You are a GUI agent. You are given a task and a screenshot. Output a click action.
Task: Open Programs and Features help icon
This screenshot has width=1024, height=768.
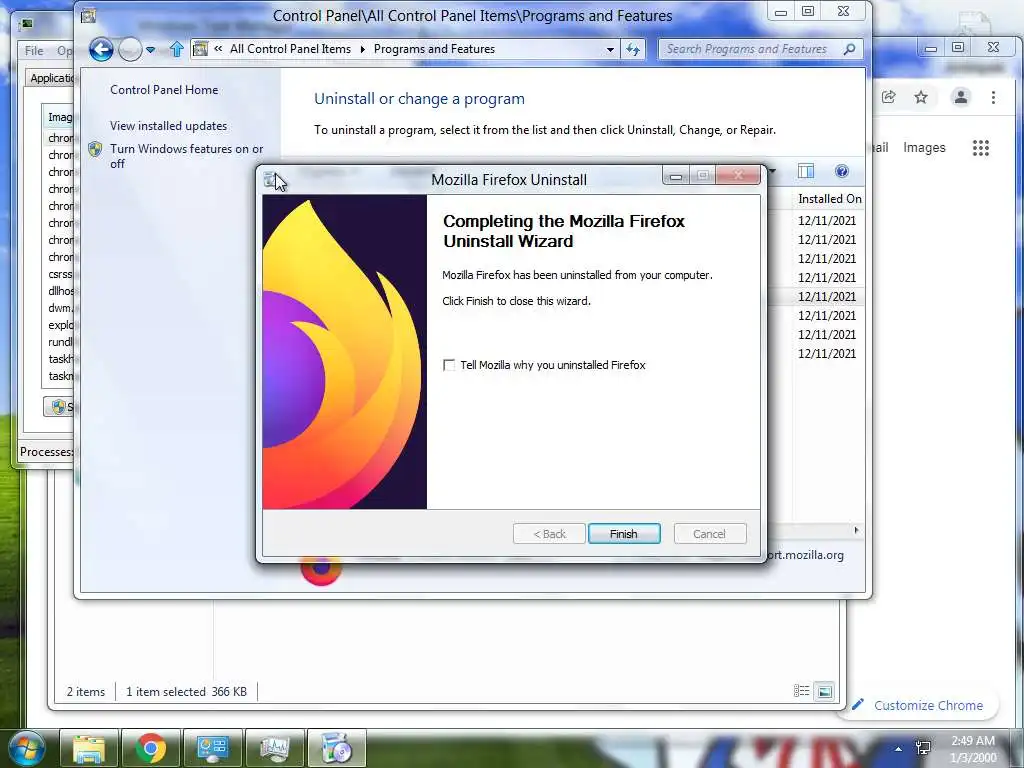[842, 171]
